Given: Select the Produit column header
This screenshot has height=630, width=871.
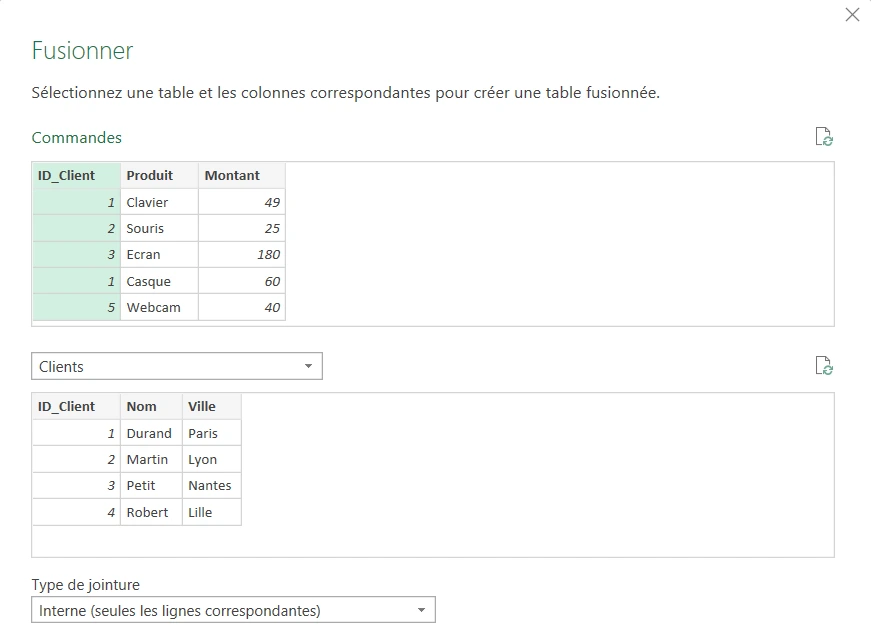Looking at the screenshot, I should tap(159, 176).
